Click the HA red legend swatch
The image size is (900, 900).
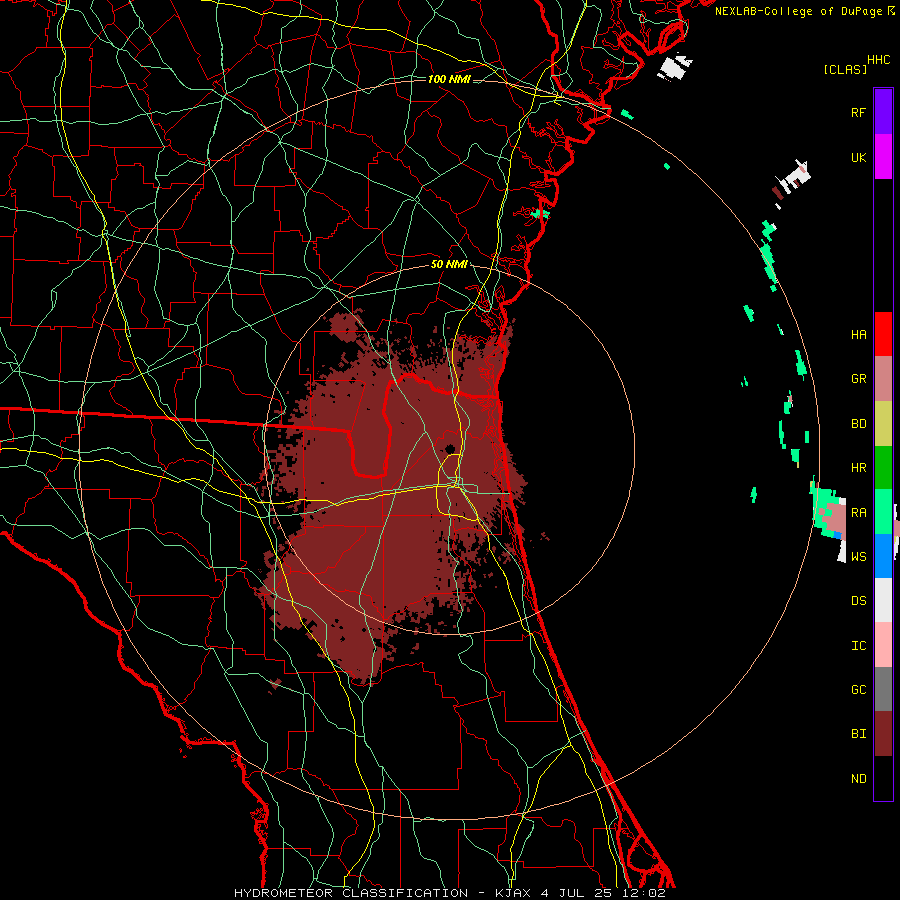883,334
